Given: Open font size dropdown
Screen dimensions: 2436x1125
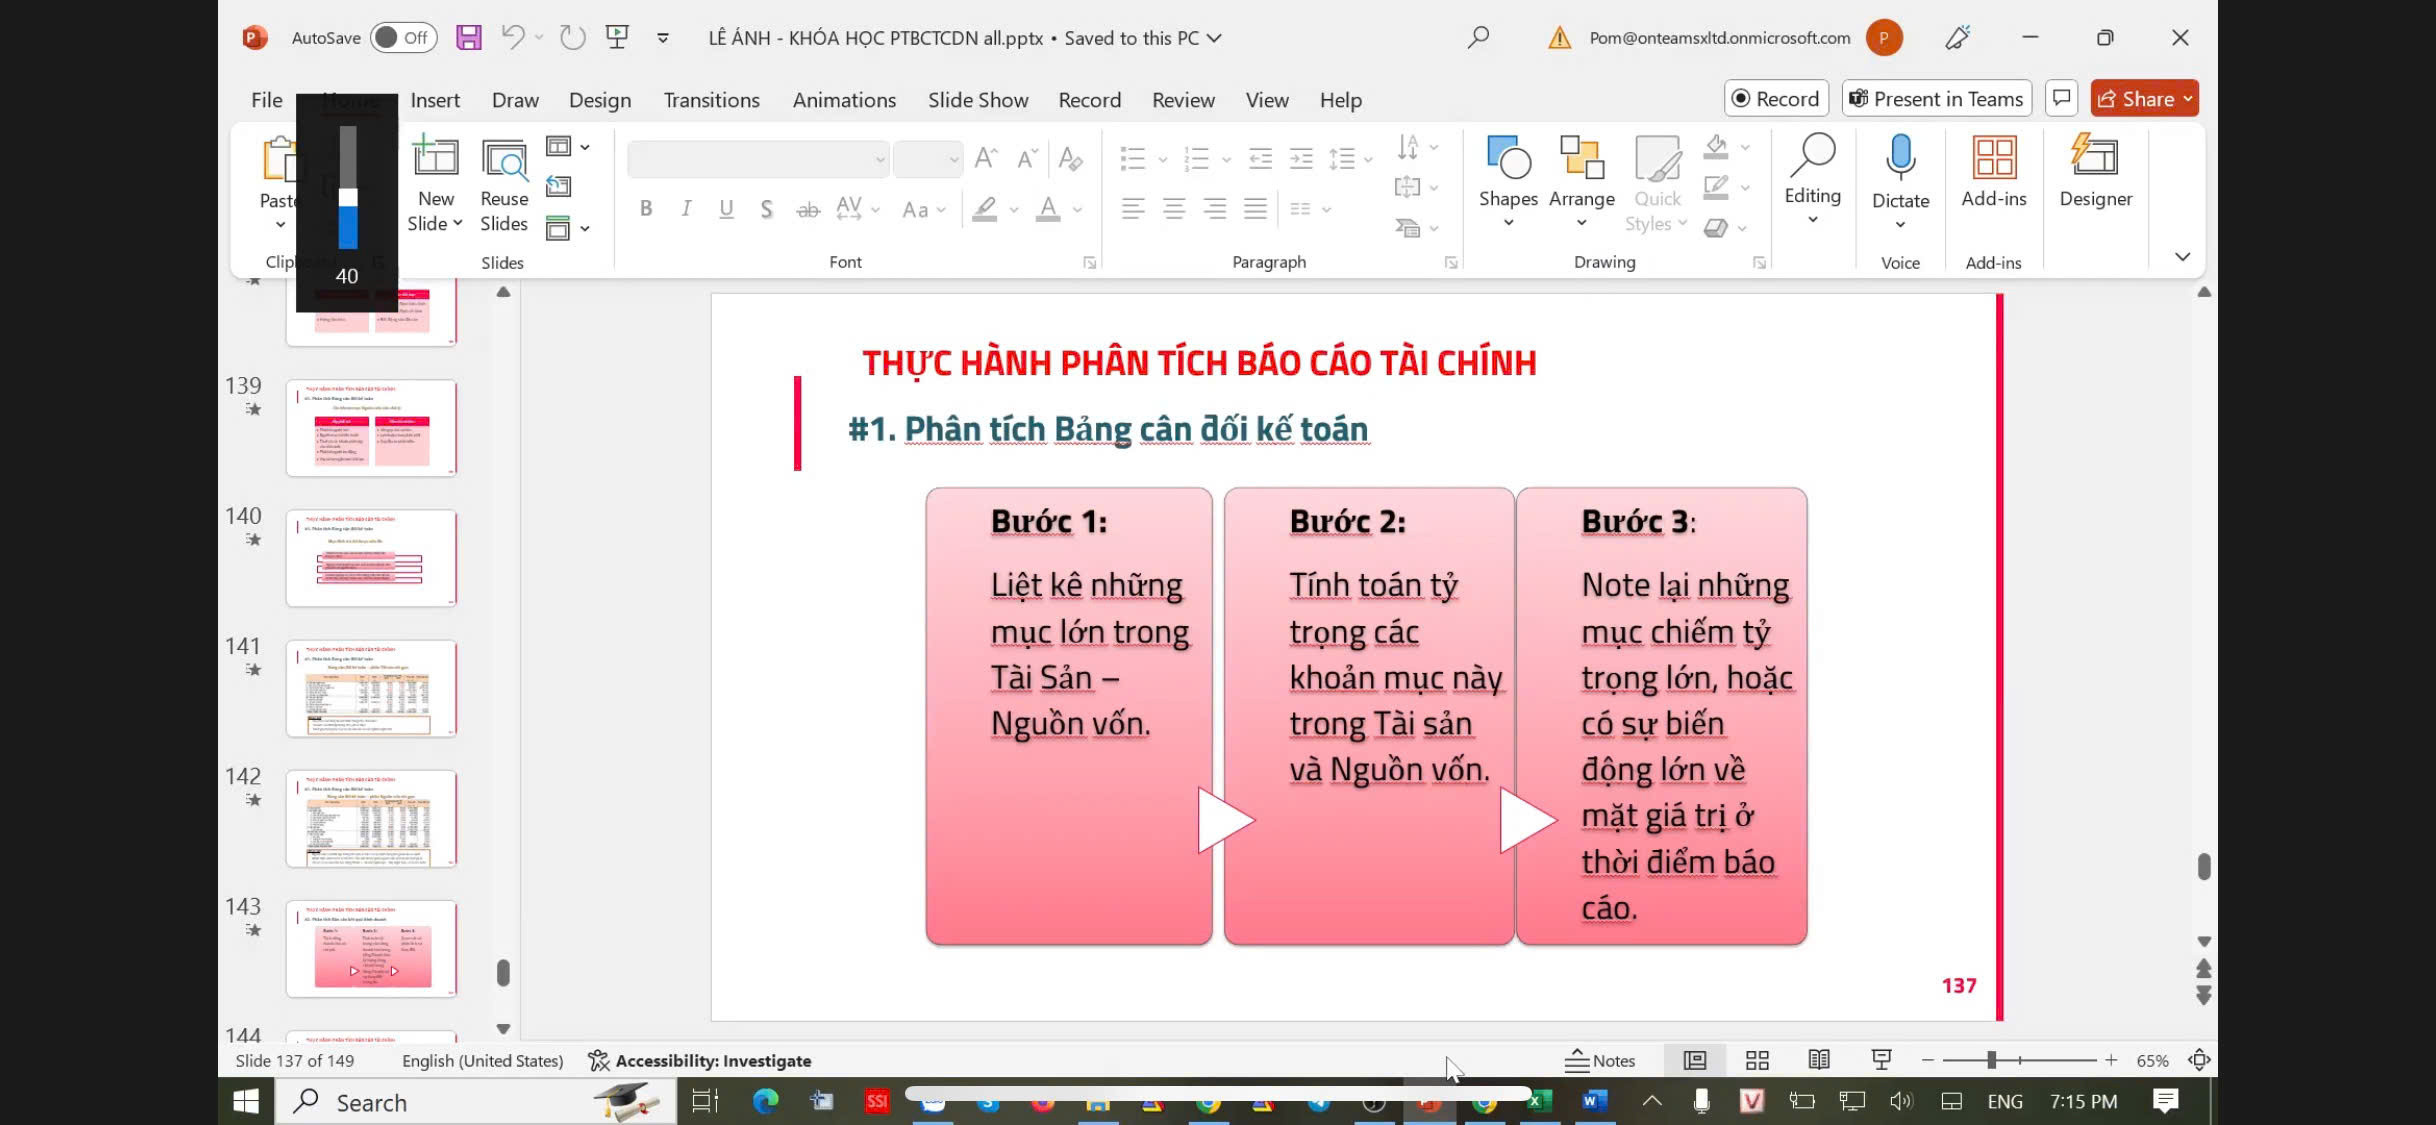Looking at the screenshot, I should click(953, 159).
